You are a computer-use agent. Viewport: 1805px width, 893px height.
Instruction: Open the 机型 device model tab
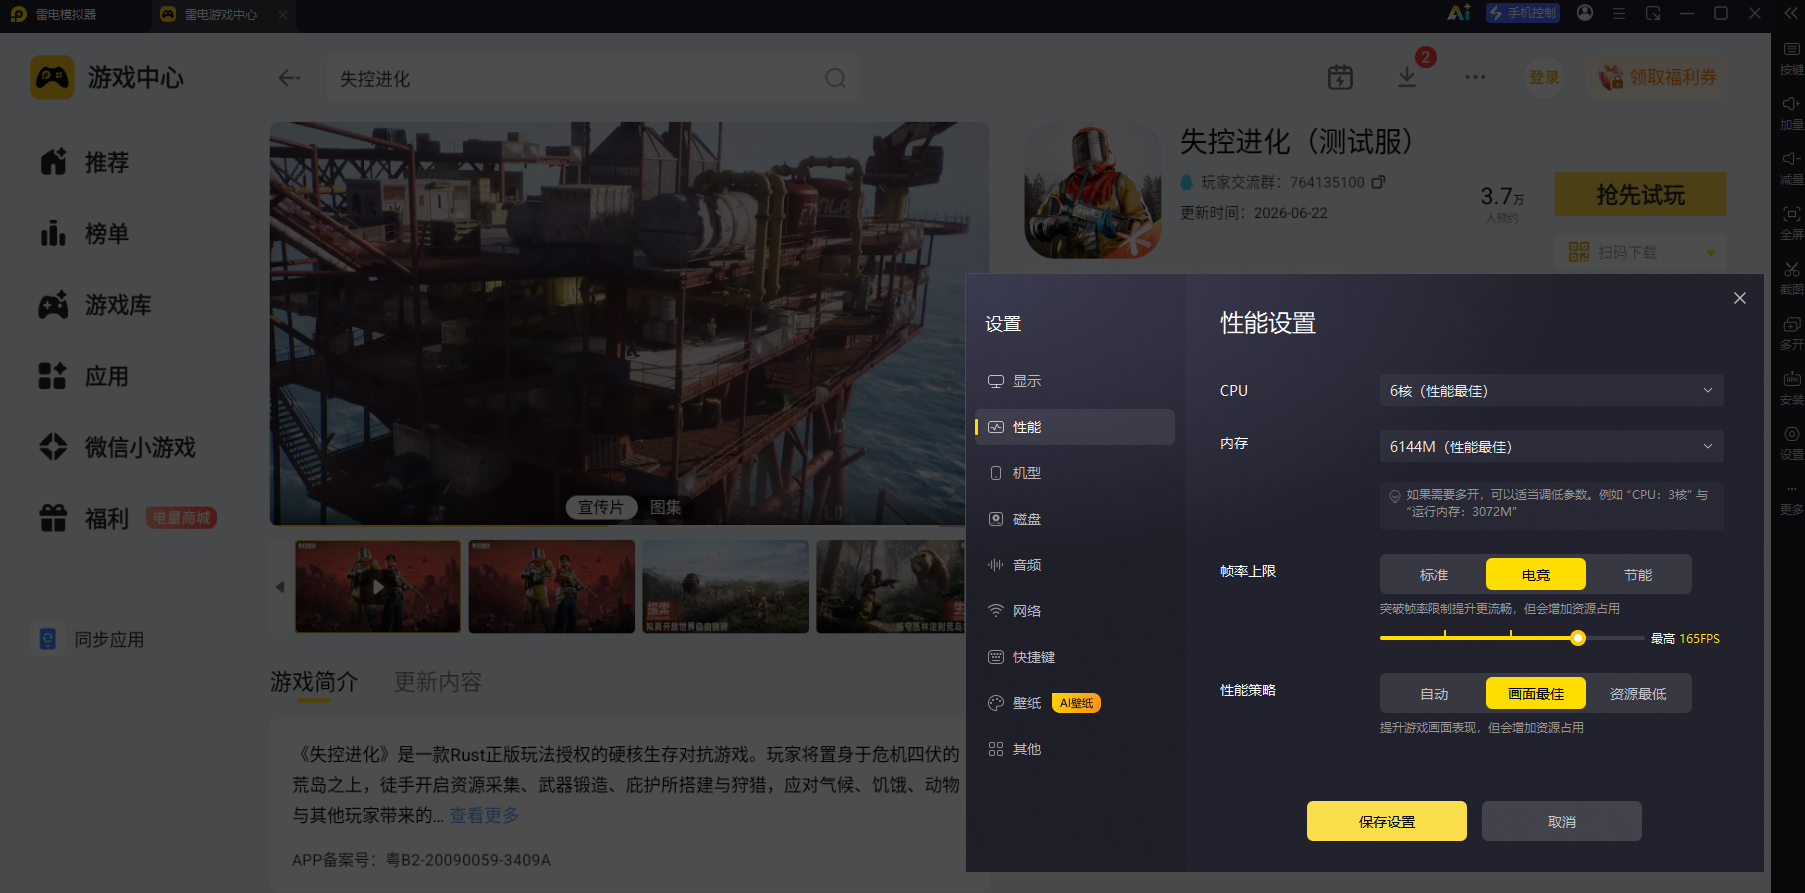tap(1074, 473)
